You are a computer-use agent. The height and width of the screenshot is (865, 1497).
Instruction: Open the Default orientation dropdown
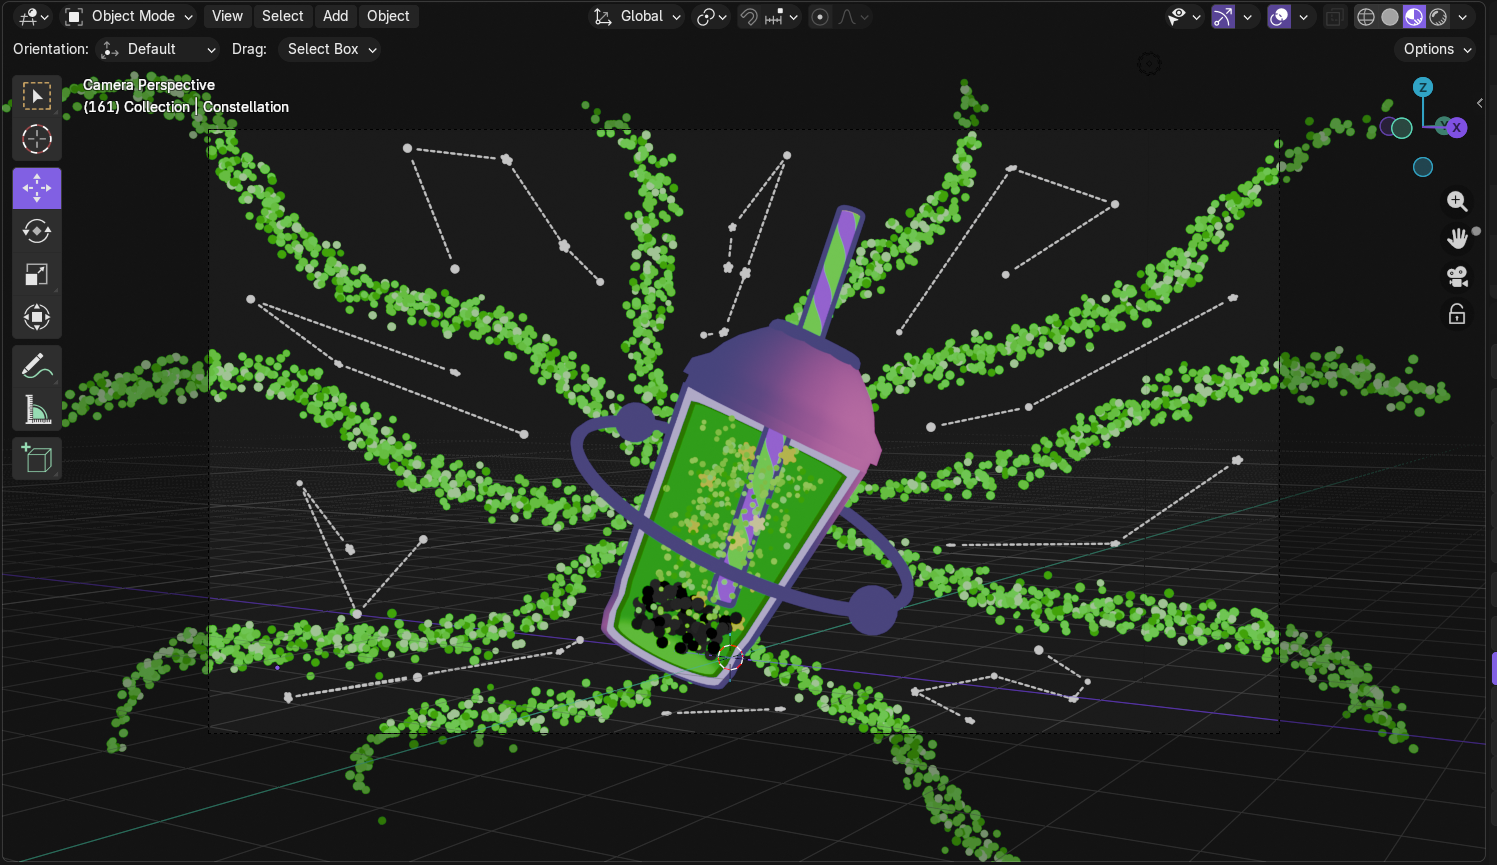(x=158, y=49)
